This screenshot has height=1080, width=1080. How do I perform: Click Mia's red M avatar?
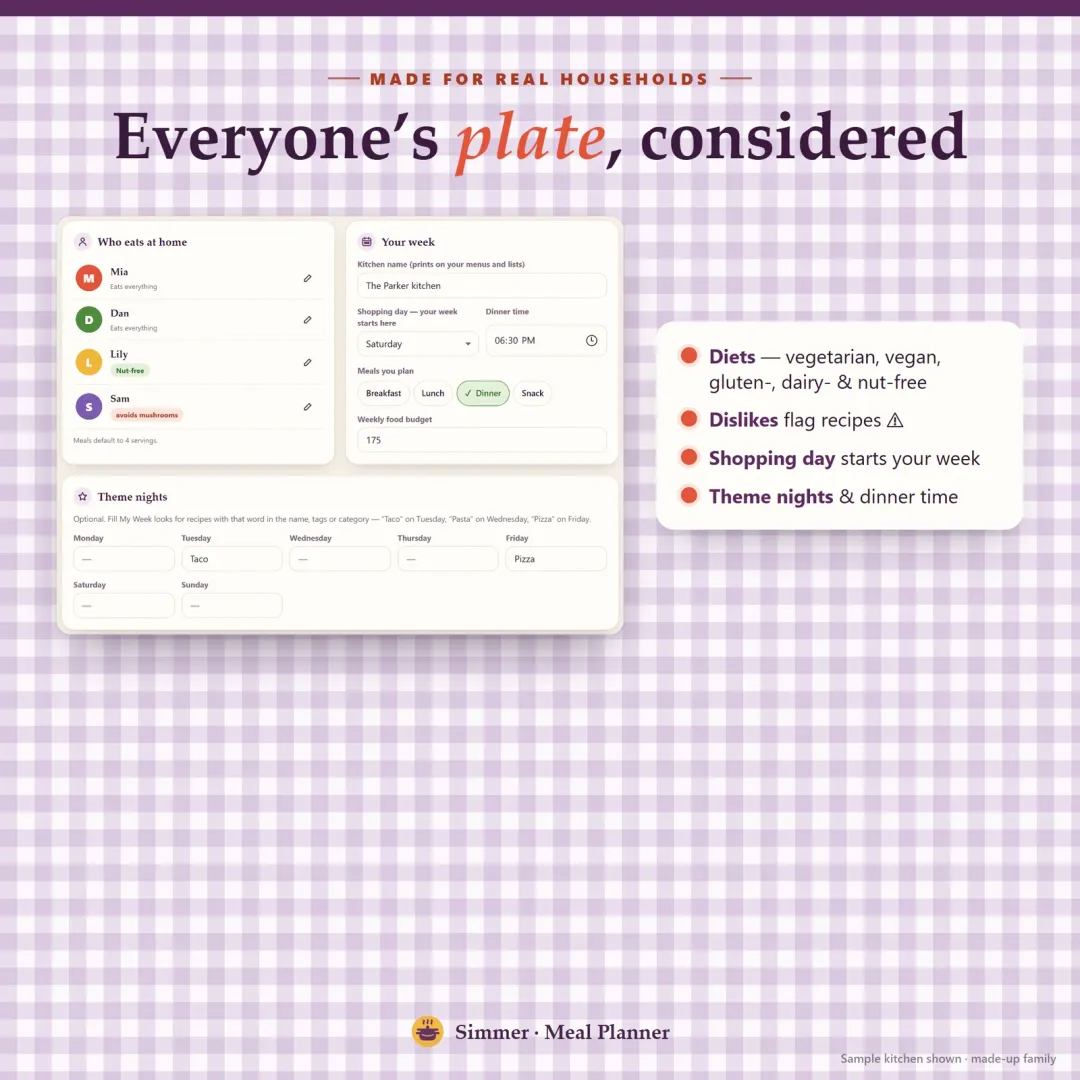(89, 278)
